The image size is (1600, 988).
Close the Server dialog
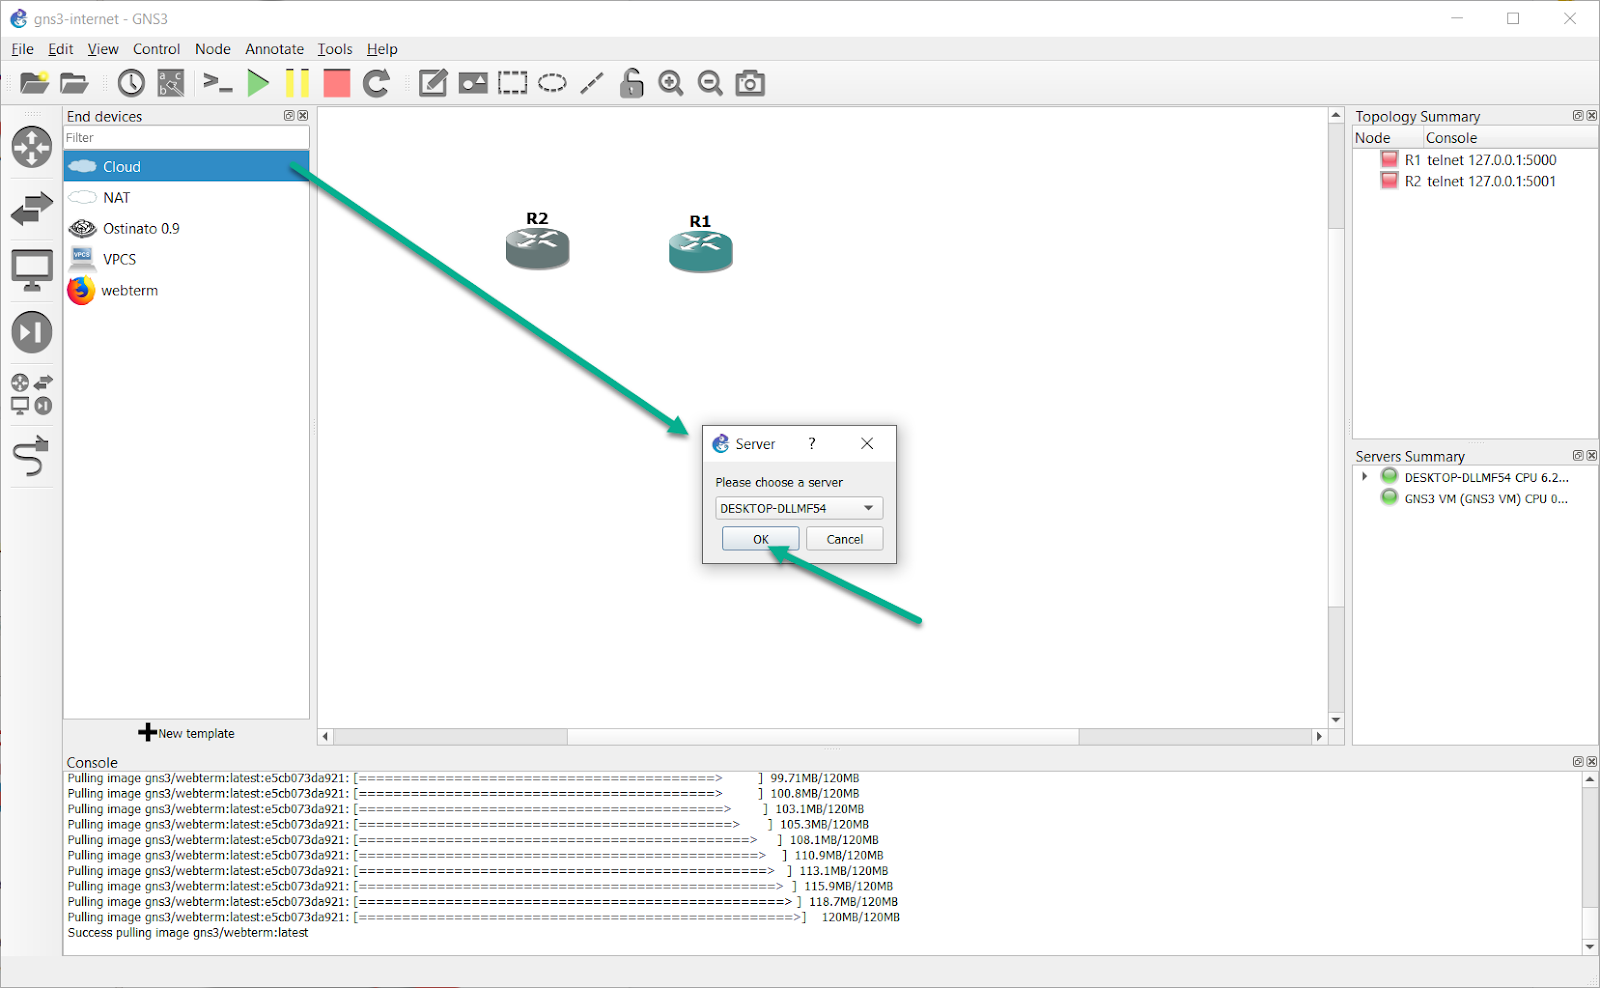pos(867,443)
